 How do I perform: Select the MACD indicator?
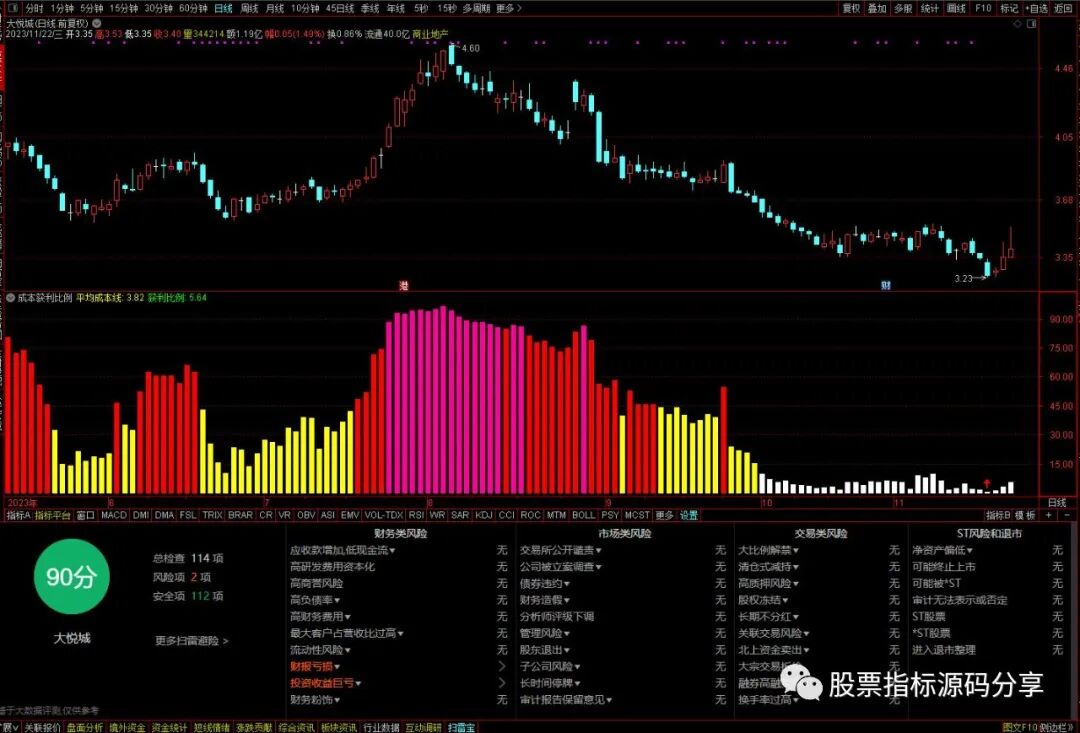[114, 515]
